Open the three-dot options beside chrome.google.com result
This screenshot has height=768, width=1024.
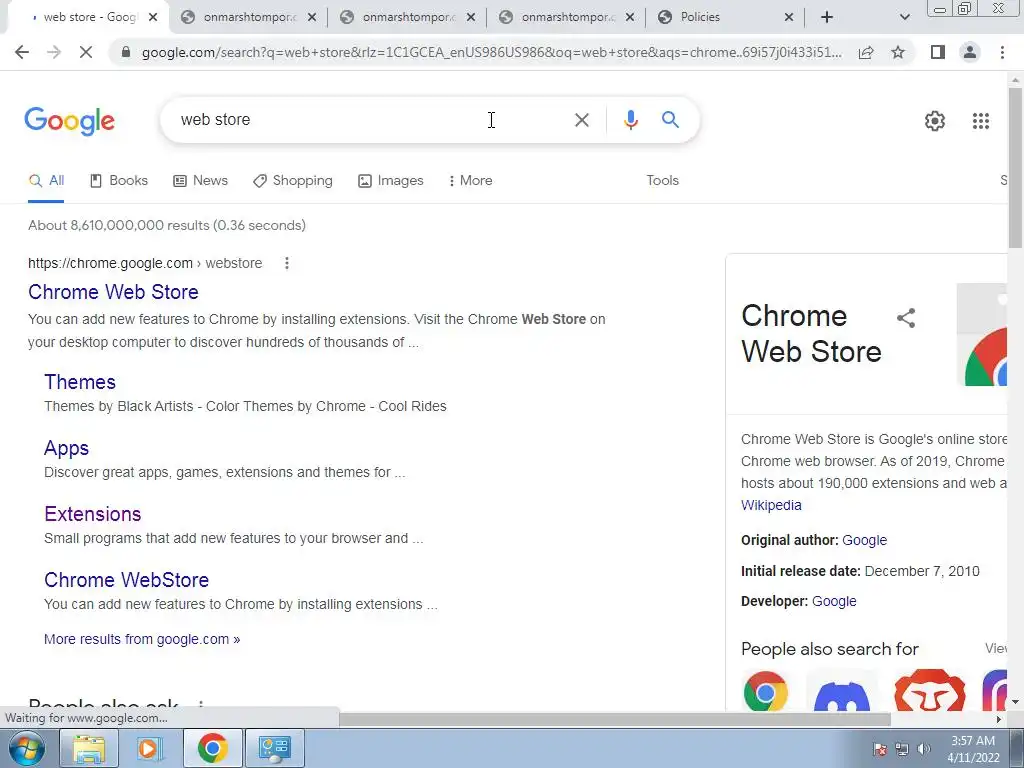[x=287, y=263]
